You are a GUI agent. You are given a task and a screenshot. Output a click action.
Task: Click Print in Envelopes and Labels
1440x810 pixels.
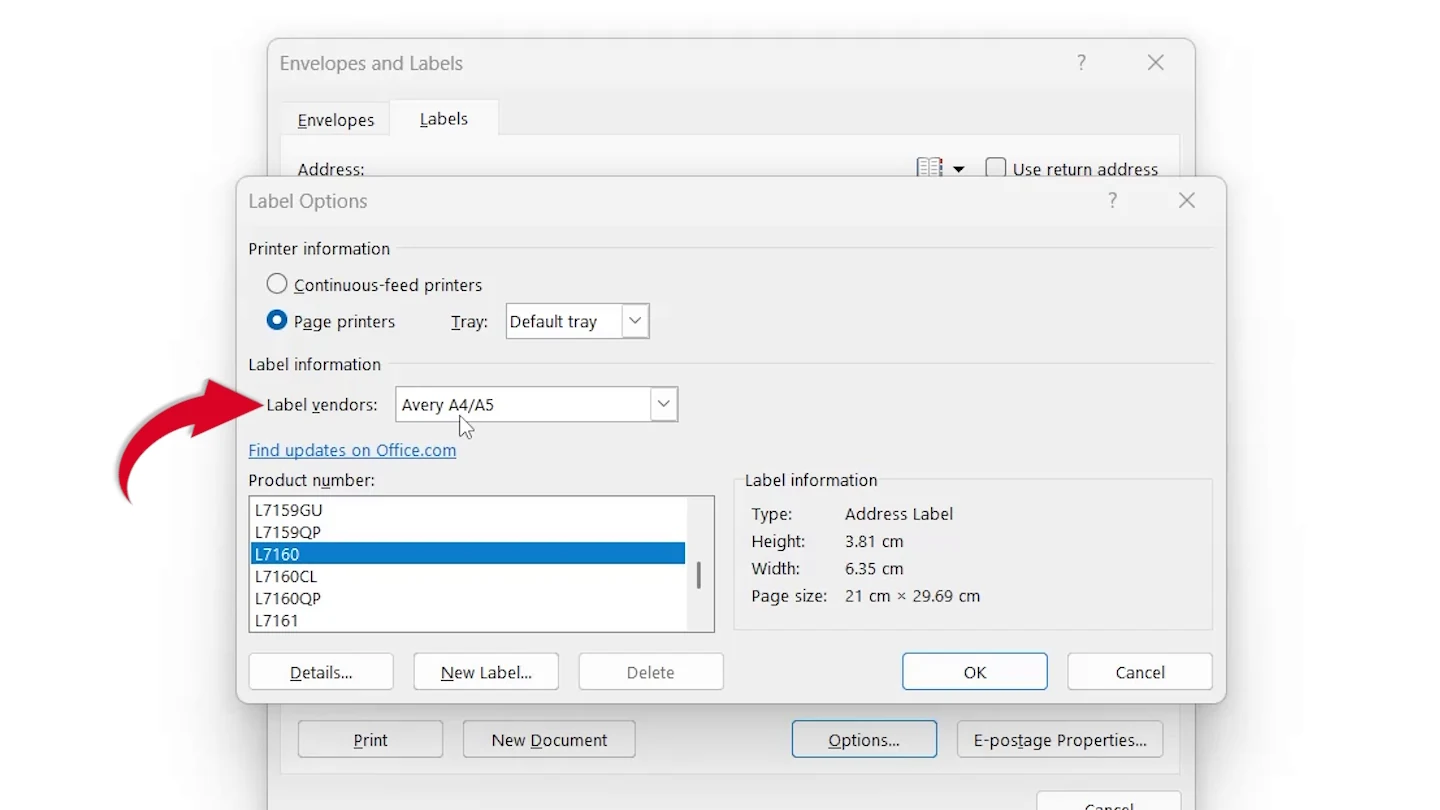coord(370,740)
